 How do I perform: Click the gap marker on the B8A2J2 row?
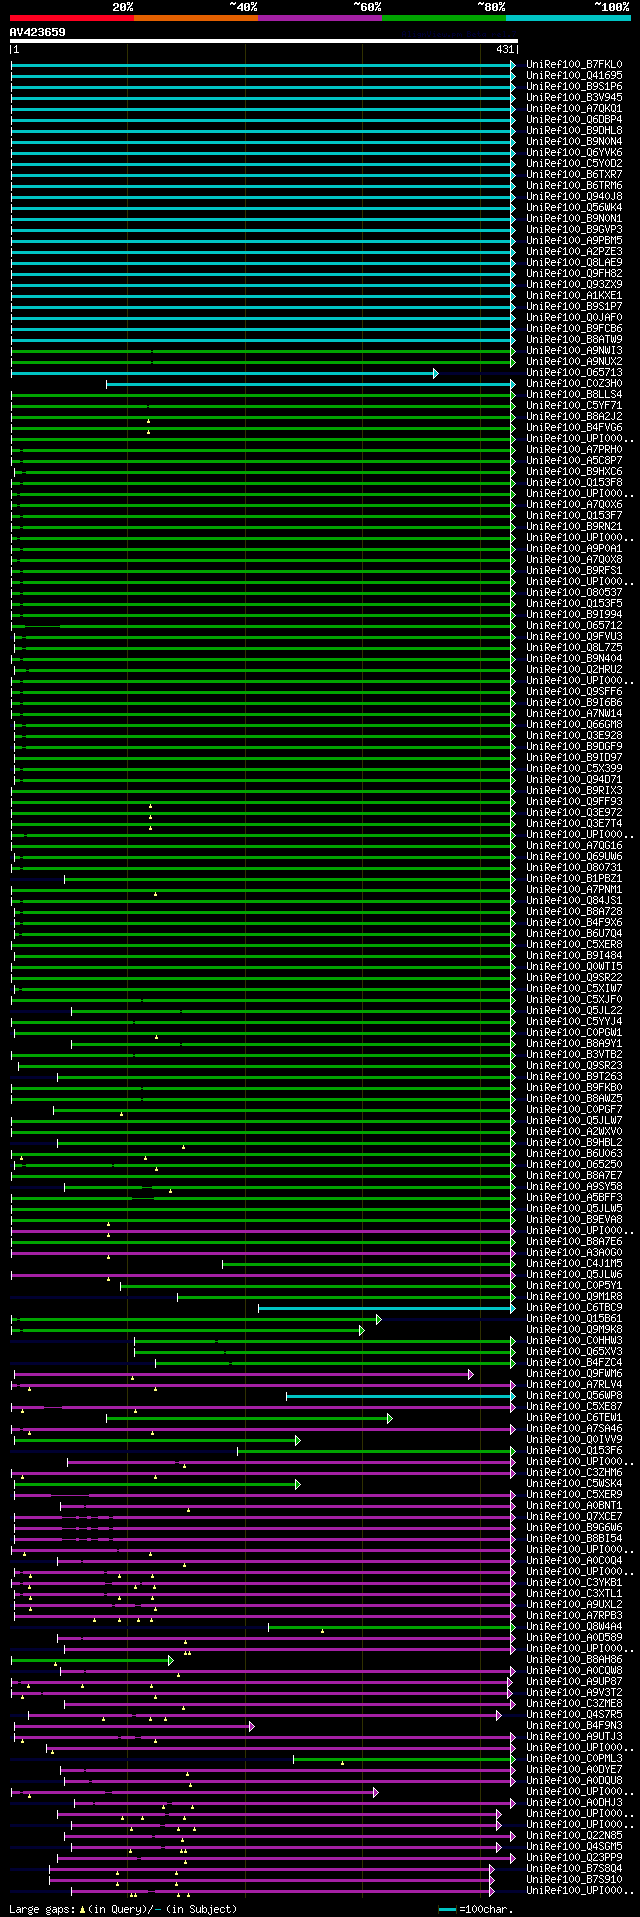pos(149,421)
